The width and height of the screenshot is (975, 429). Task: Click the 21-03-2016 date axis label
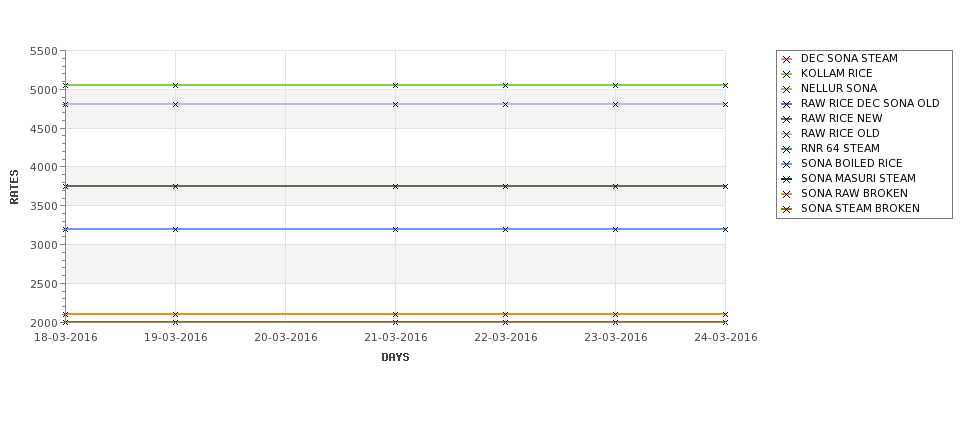click(x=395, y=338)
